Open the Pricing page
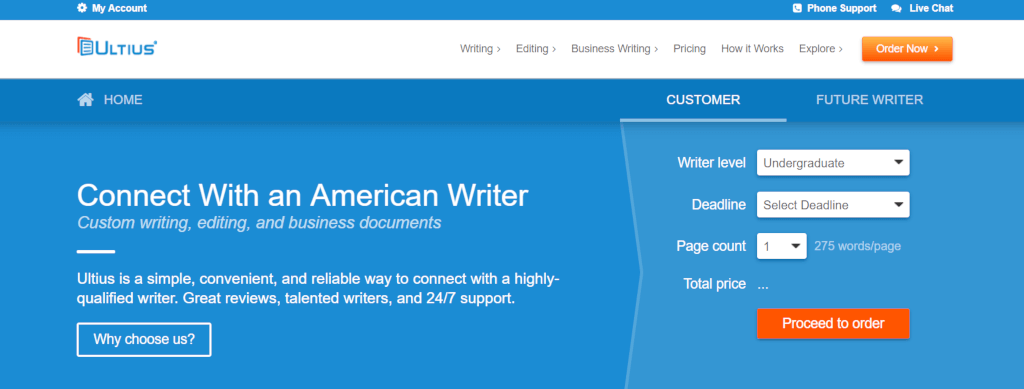1024x389 pixels. click(690, 49)
